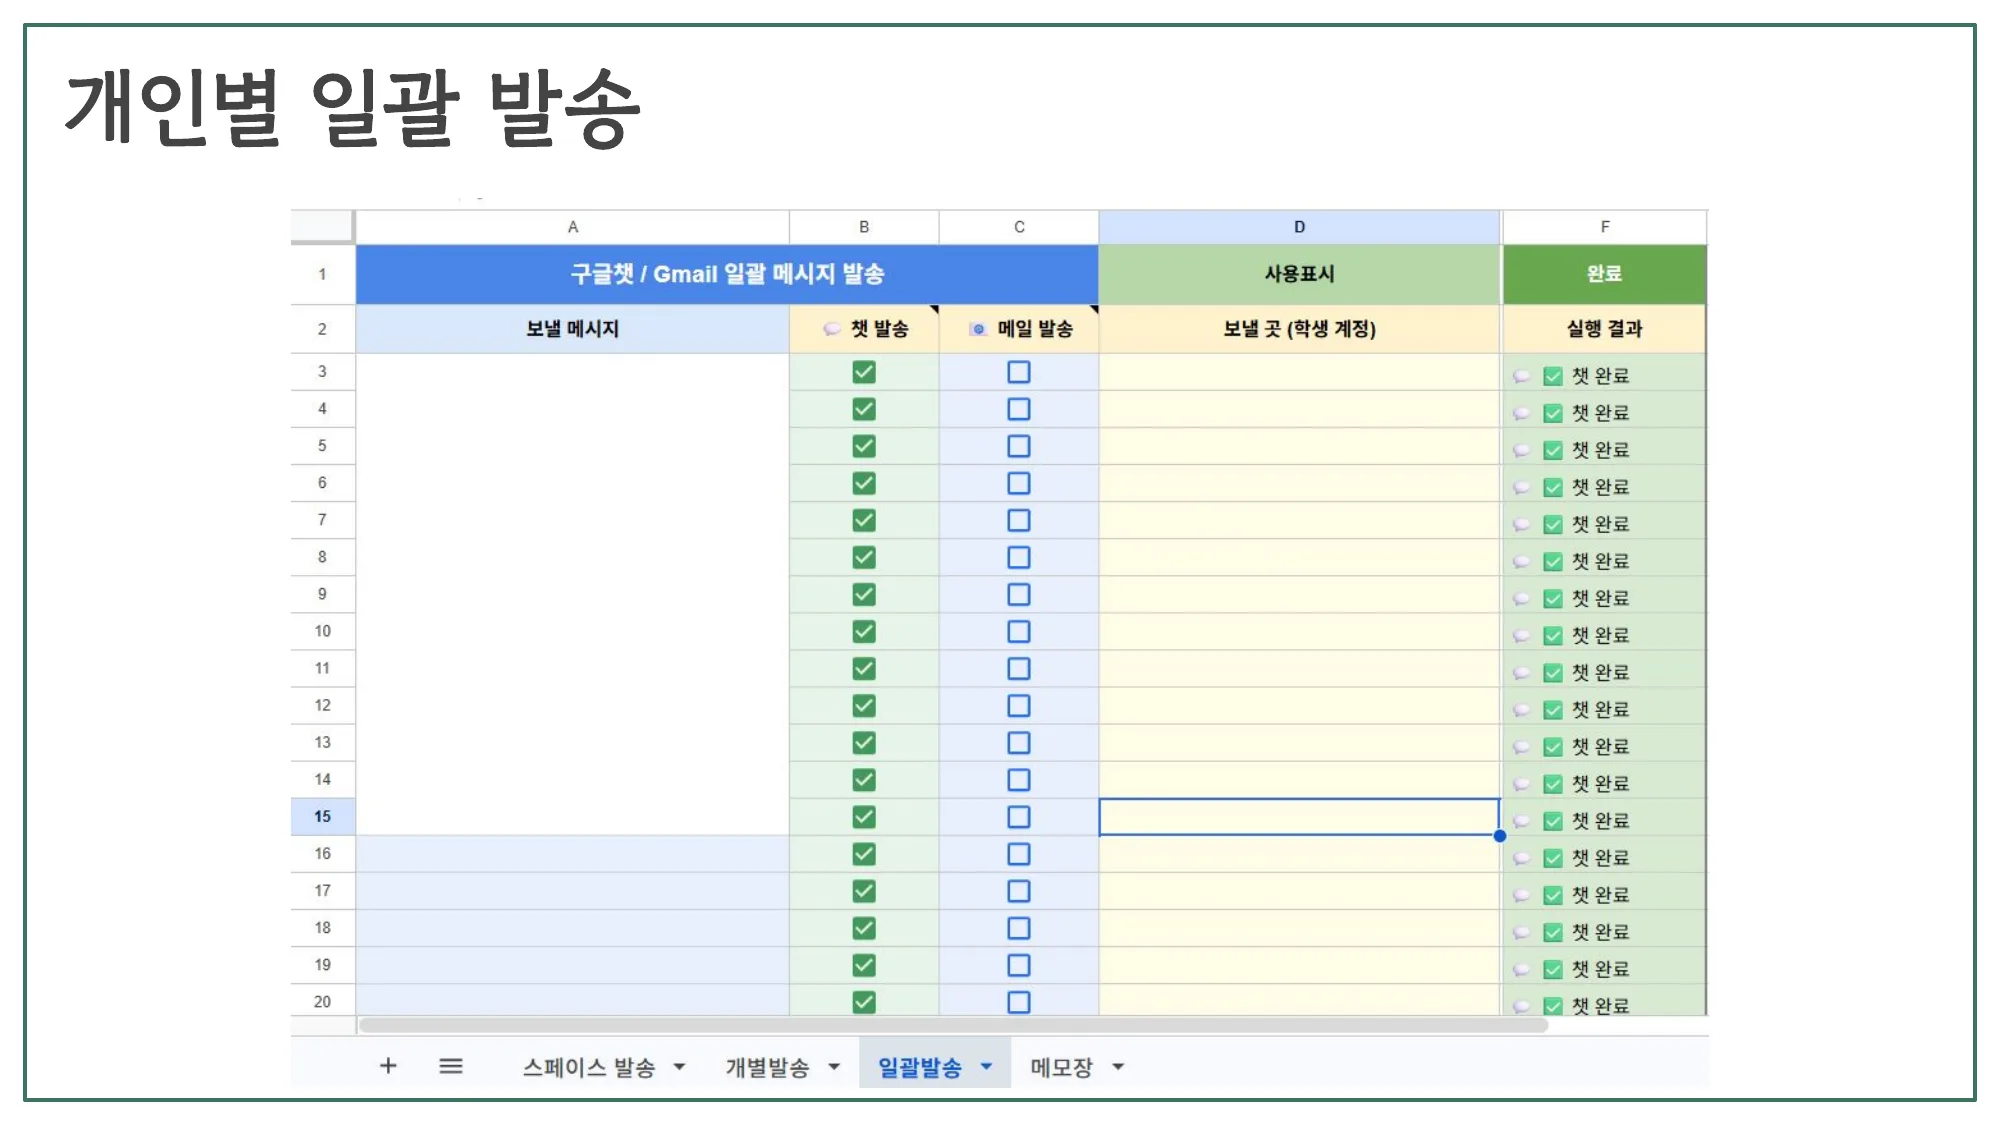Select row 15 header
Image resolution: width=2000 pixels, height=1125 pixels.
(322, 817)
